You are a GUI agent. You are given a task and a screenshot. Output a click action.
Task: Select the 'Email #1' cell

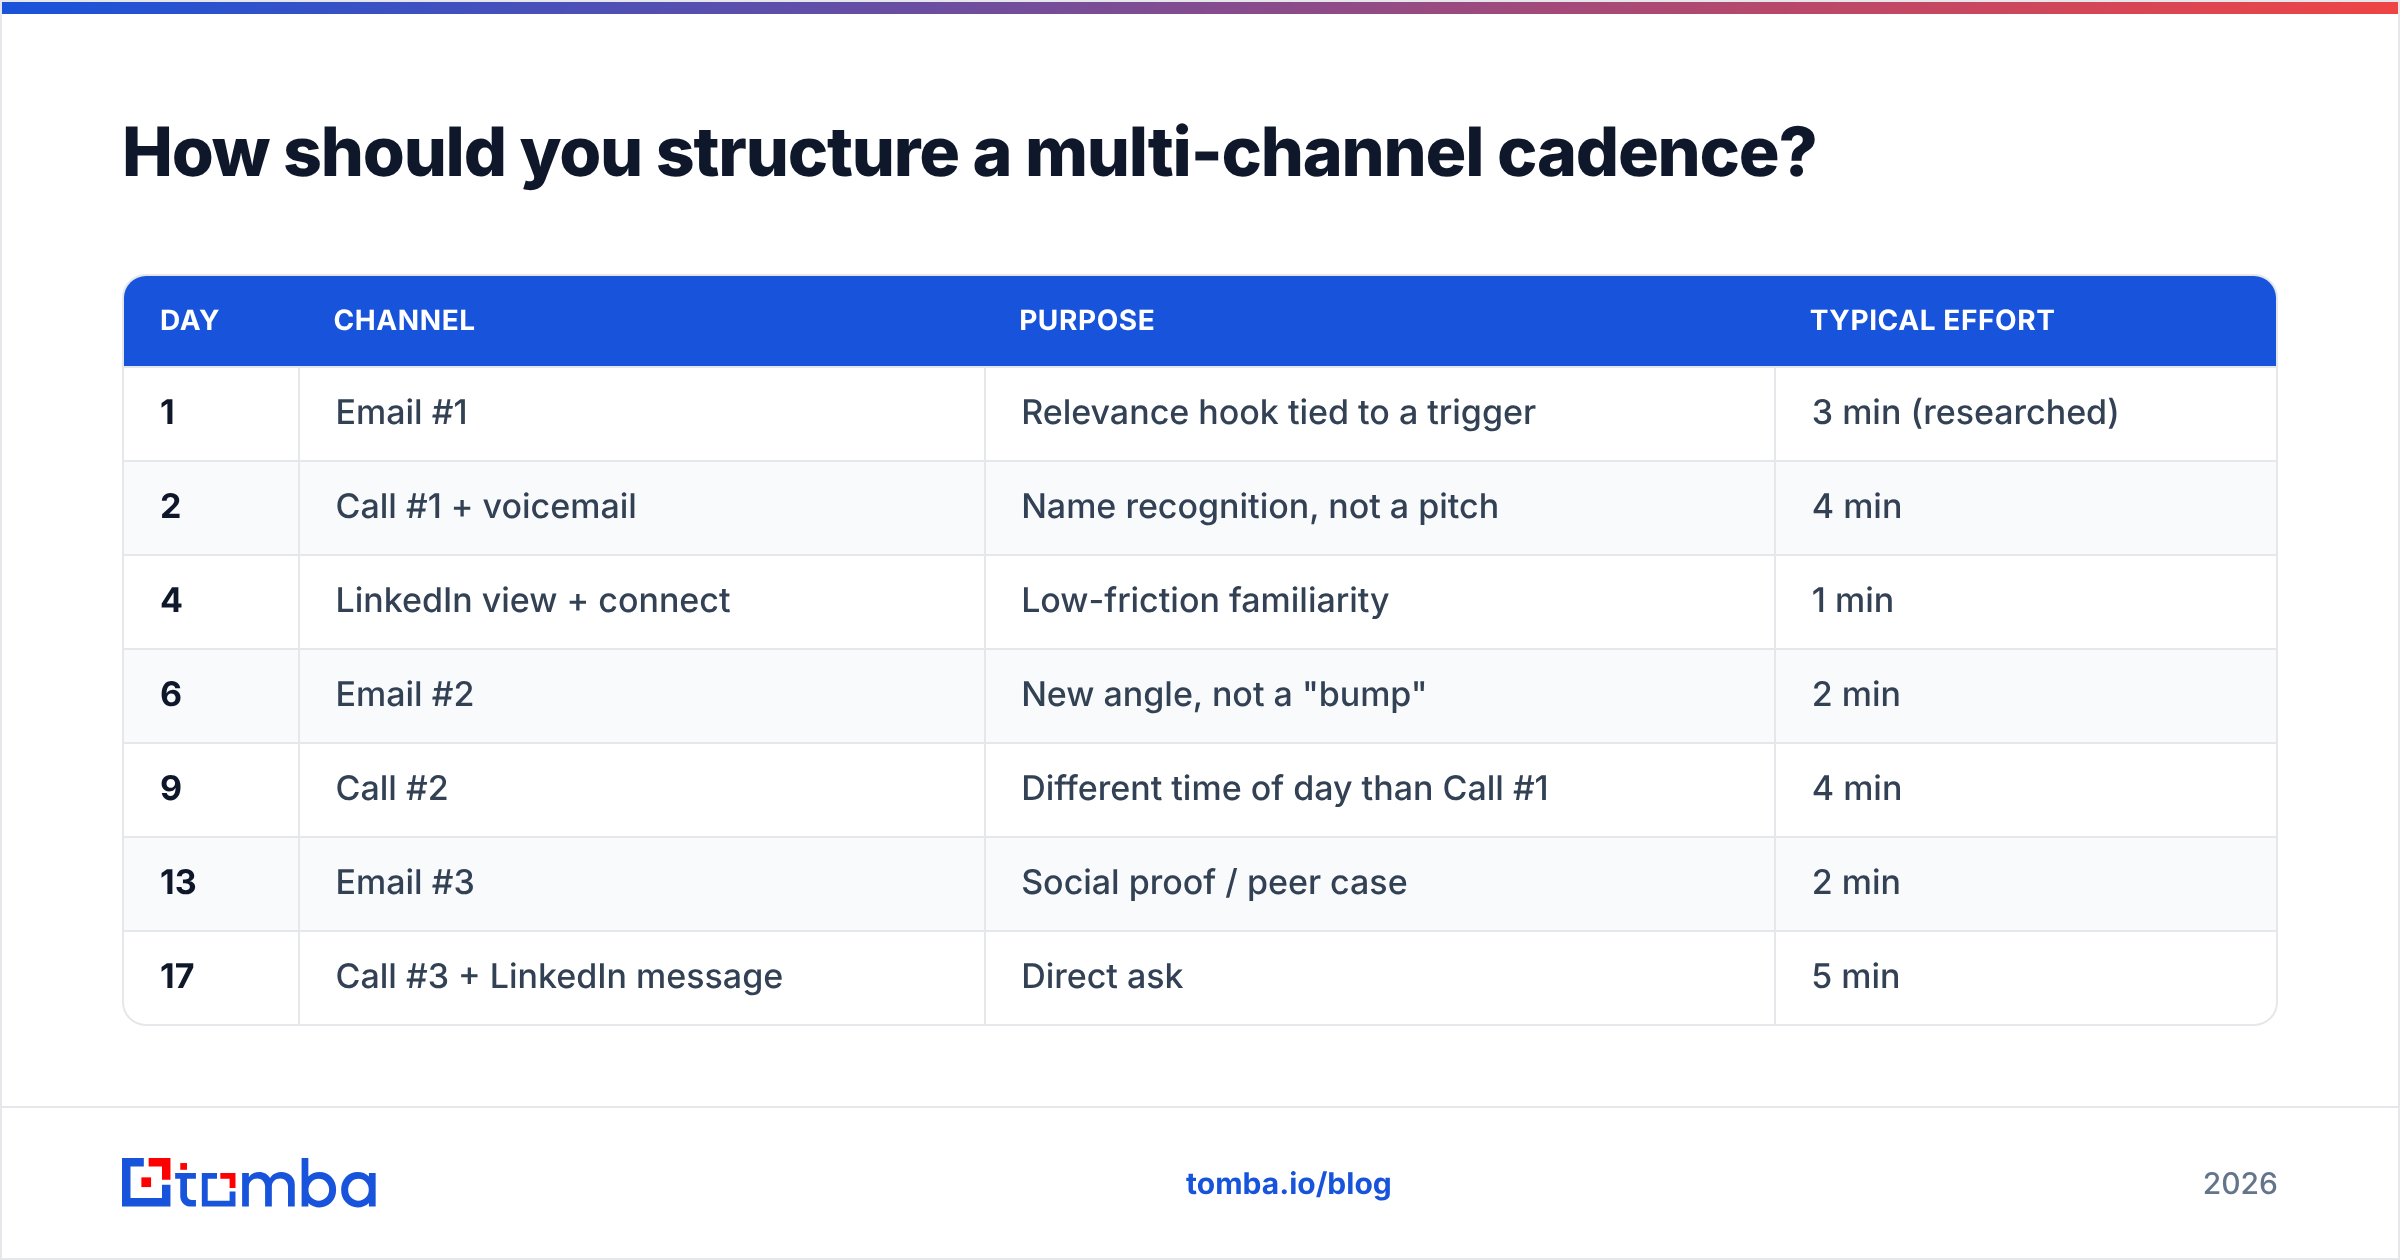[x=642, y=413]
